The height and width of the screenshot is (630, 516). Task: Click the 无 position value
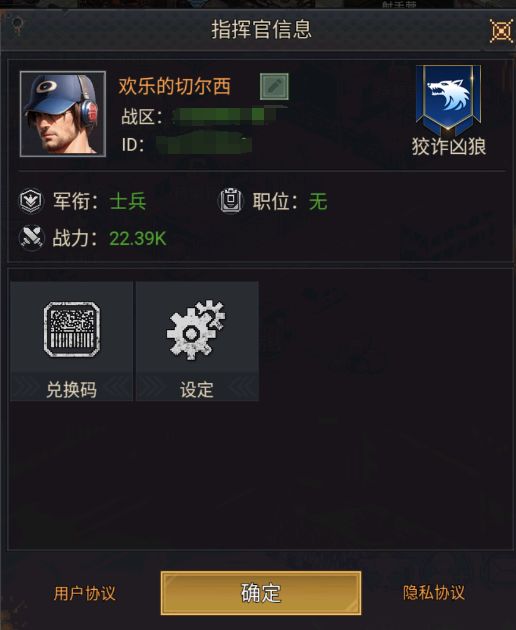point(318,201)
